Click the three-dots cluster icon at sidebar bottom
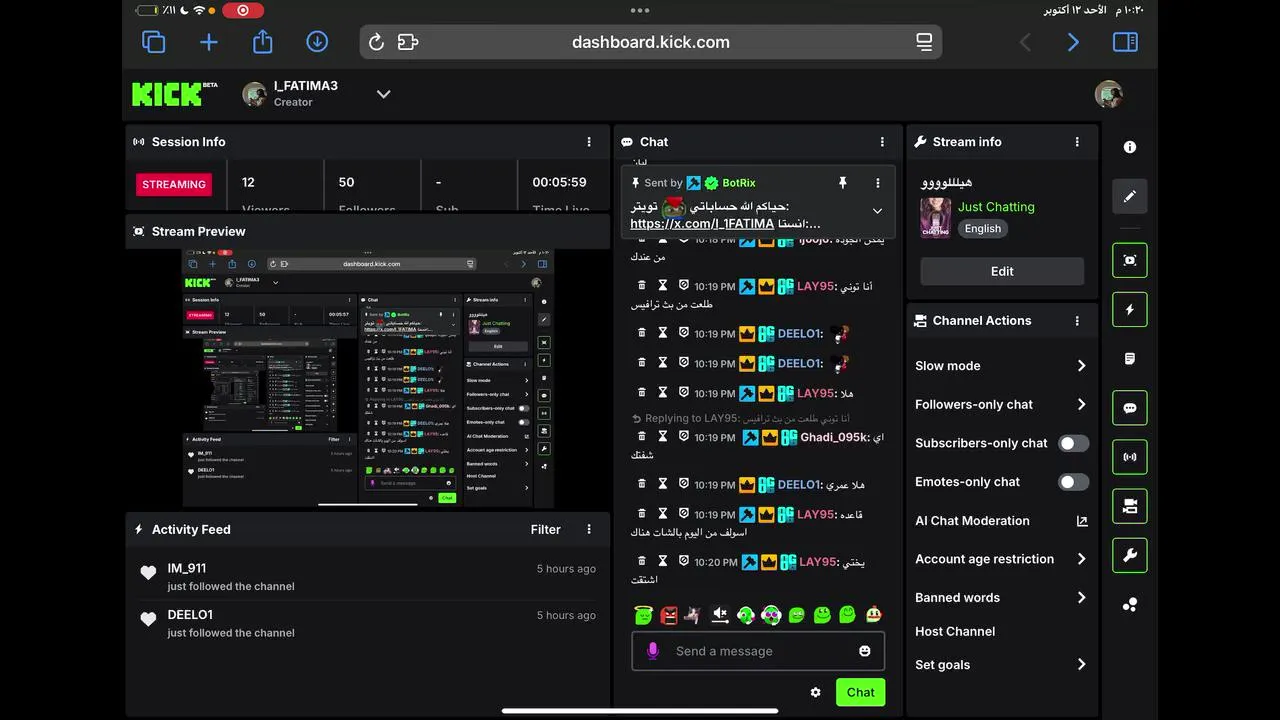Image resolution: width=1280 pixels, height=720 pixels. (1129, 604)
